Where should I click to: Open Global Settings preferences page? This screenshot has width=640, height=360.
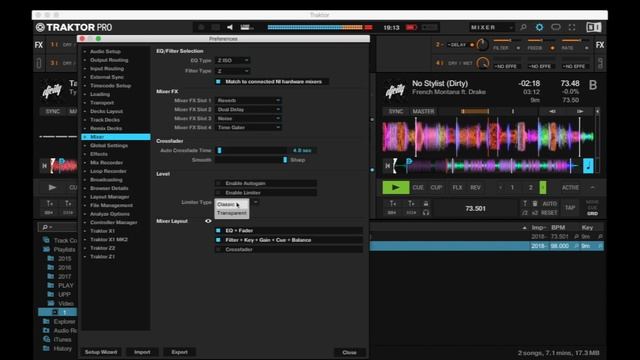tap(109, 146)
